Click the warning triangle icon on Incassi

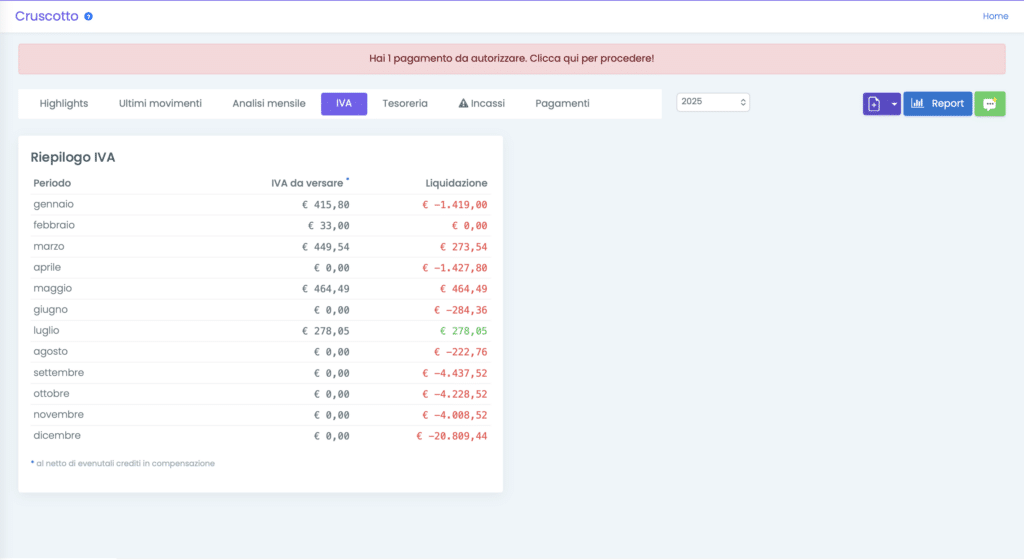(464, 104)
